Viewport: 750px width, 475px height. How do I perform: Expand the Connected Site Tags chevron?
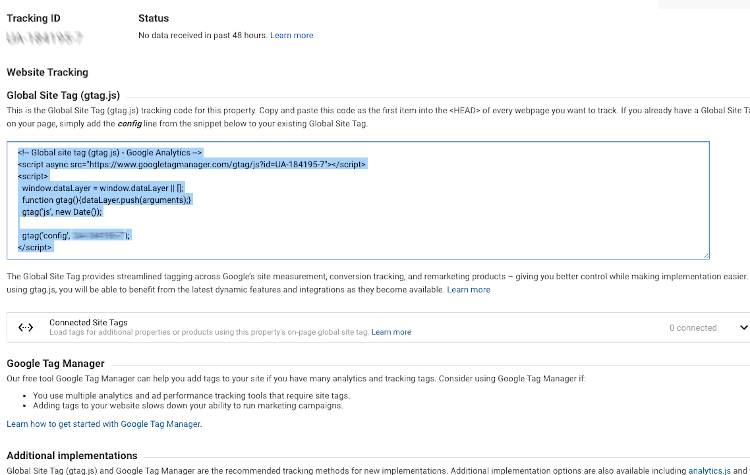744,328
